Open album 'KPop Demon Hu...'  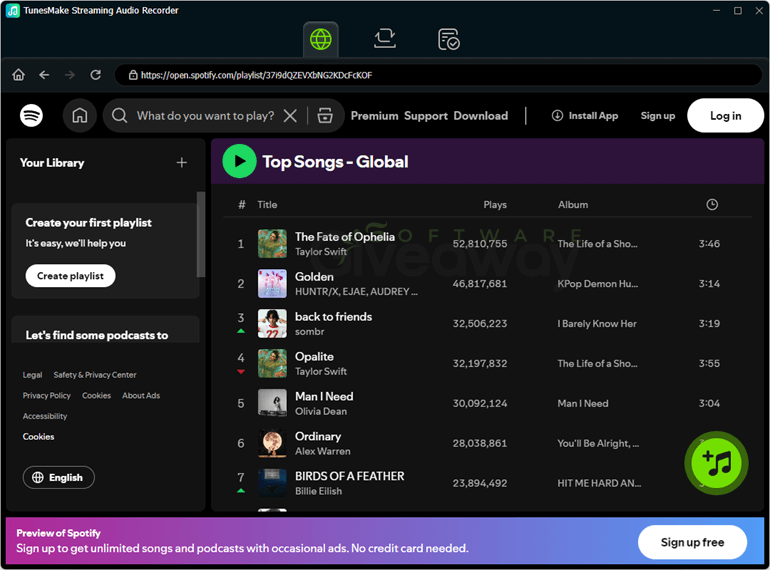[598, 284]
